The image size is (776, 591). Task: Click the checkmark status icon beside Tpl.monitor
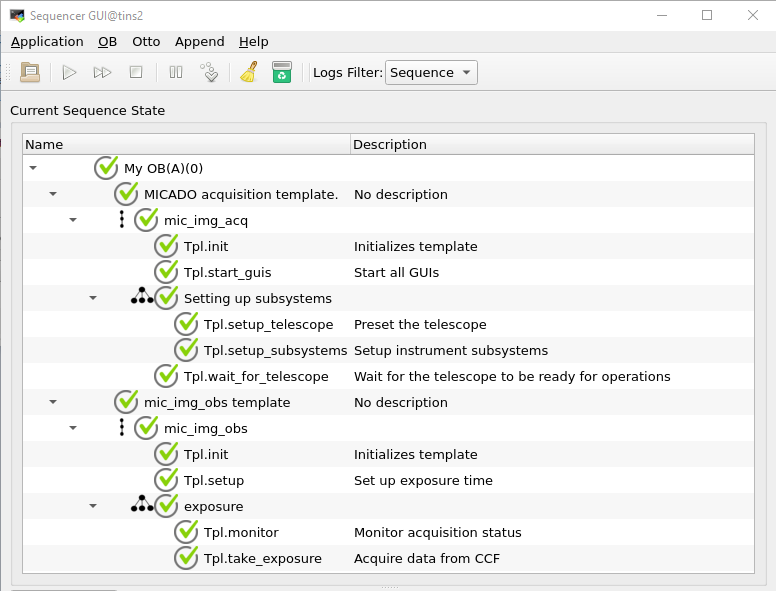point(187,532)
